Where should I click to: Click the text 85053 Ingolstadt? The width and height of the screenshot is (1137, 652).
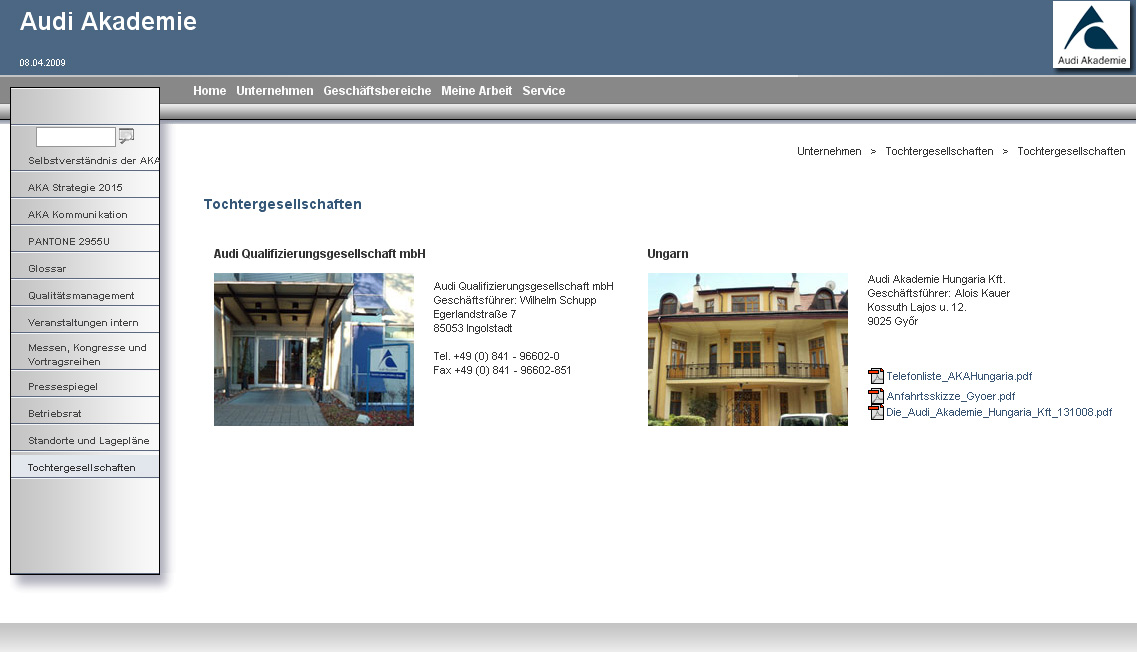[473, 328]
